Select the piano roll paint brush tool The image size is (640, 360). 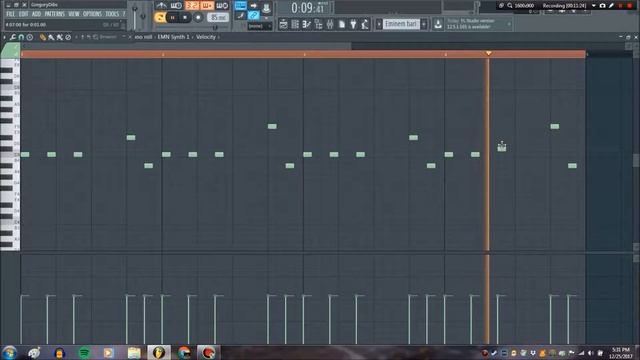(51, 37)
